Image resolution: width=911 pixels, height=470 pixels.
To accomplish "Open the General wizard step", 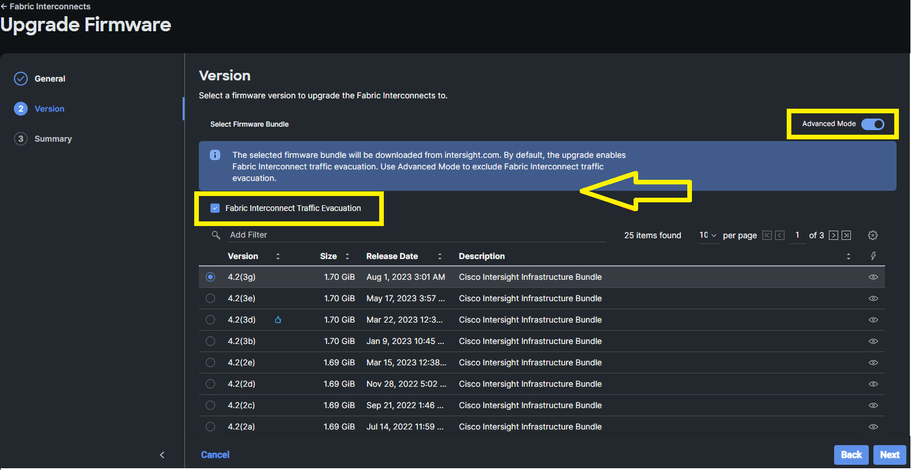I will point(40,79).
